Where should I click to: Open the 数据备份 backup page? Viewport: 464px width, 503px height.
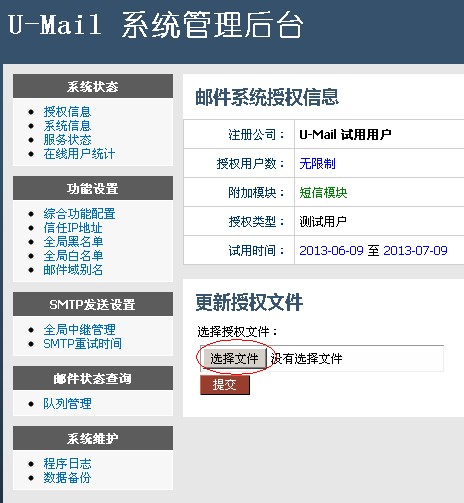pos(67,478)
